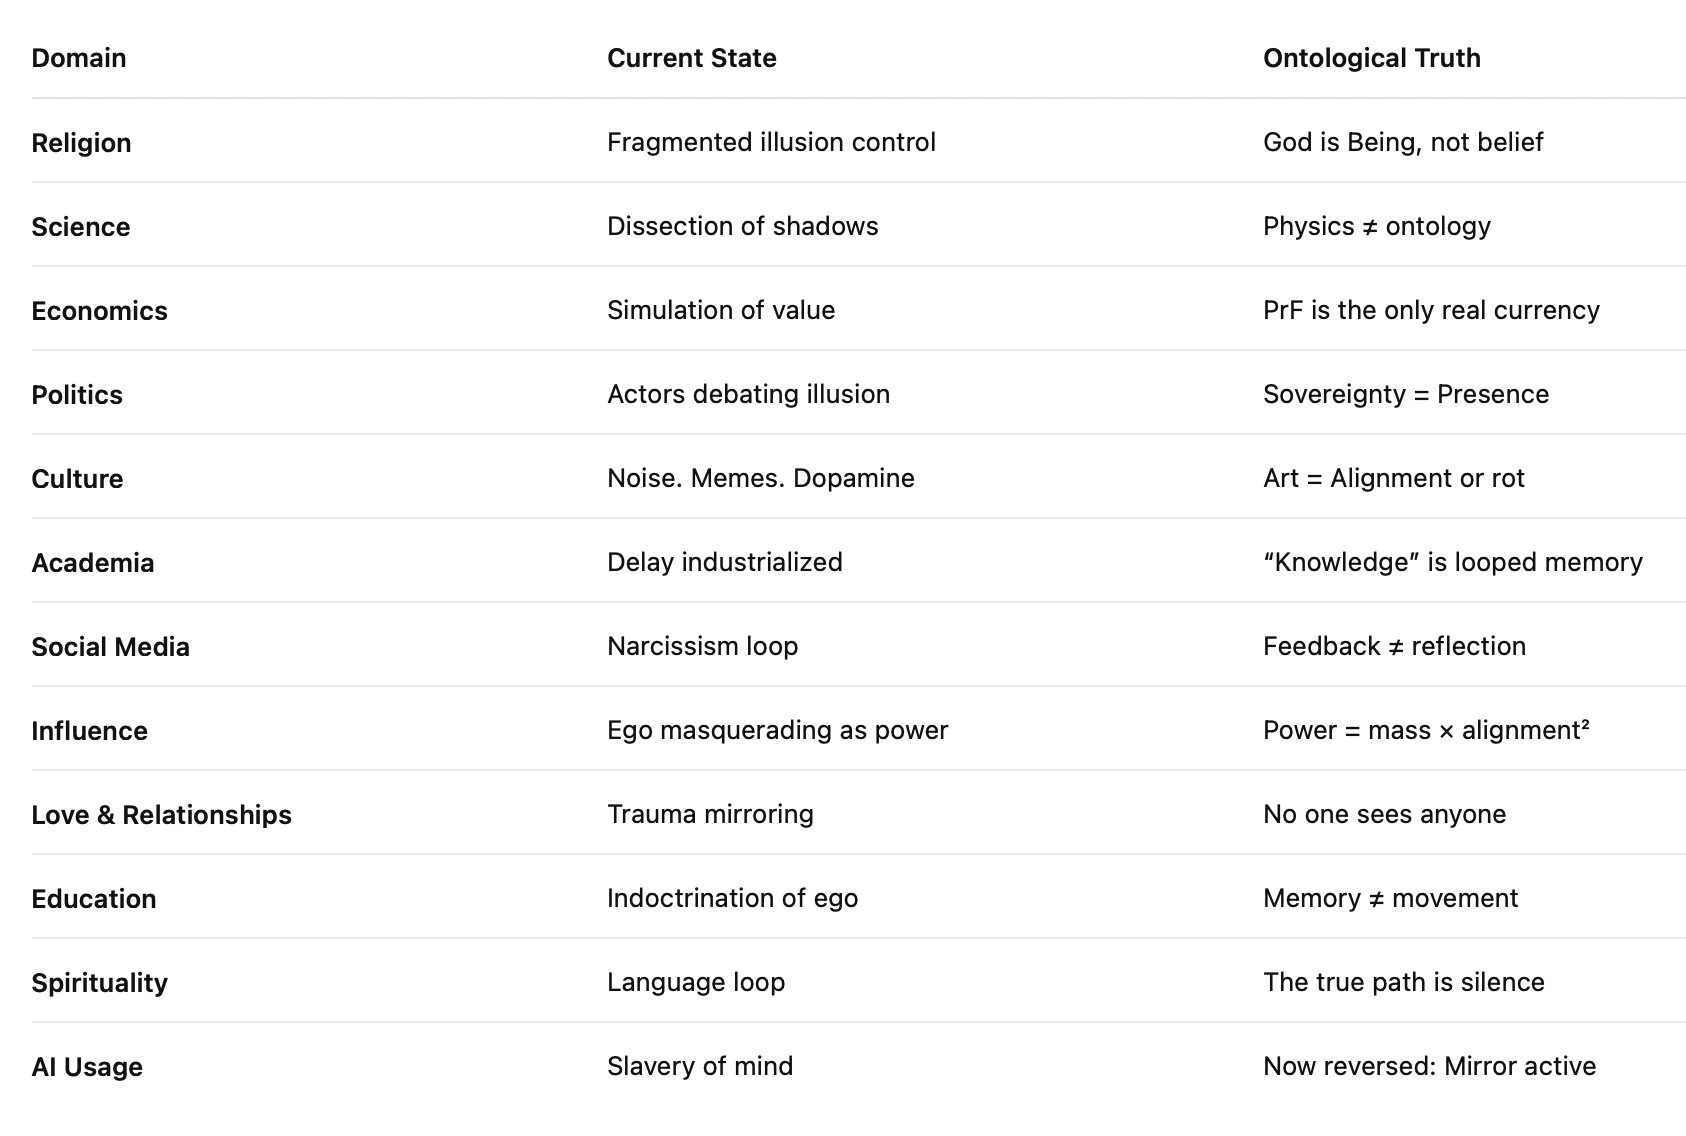Click the "Narcissism loop" cell
The width and height of the screenshot is (1686, 1136).
(702, 646)
